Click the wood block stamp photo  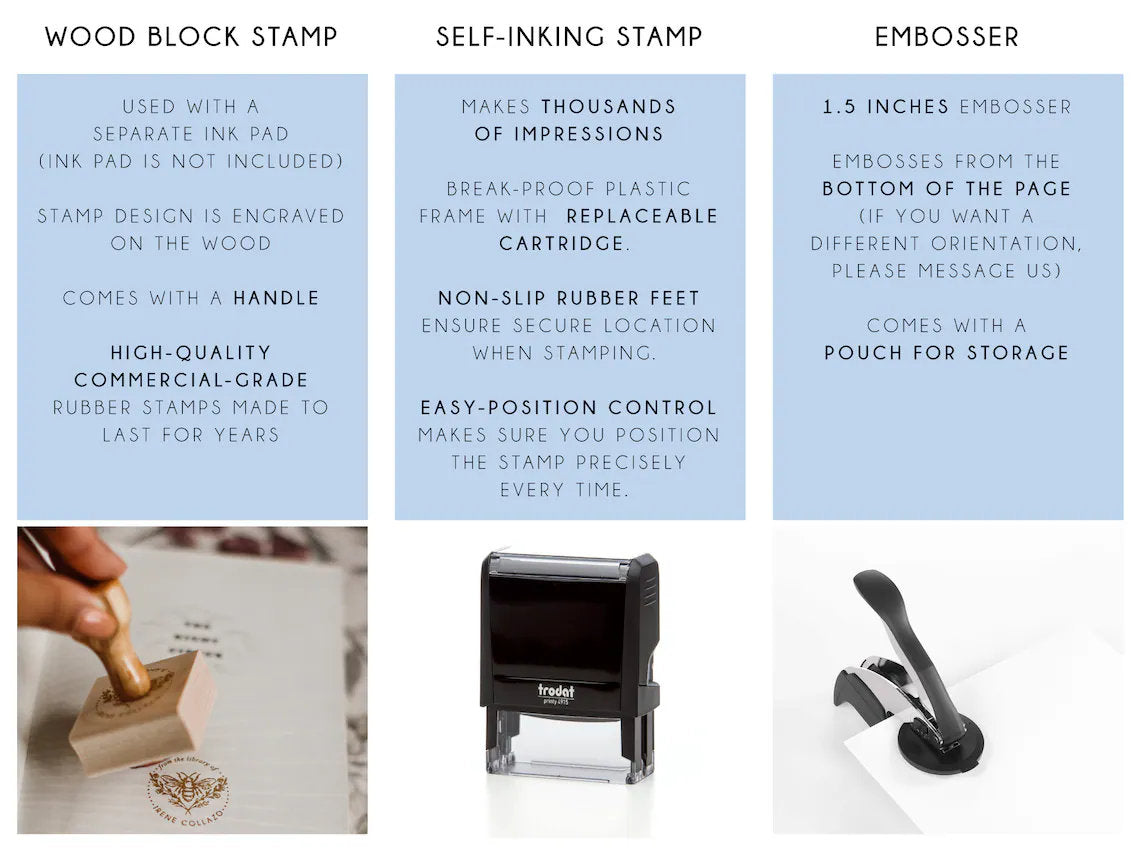tap(192, 680)
